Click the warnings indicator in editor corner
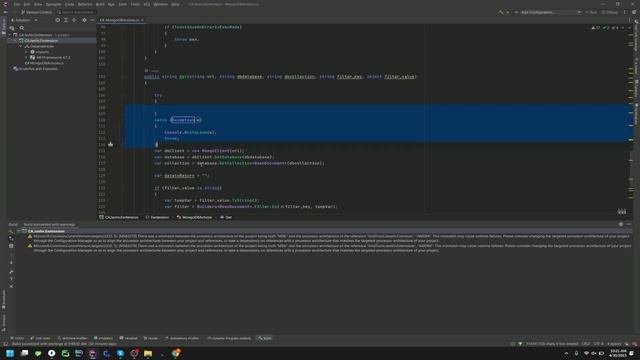Image resolution: width=640 pixels, height=360 pixels. click(x=596, y=28)
